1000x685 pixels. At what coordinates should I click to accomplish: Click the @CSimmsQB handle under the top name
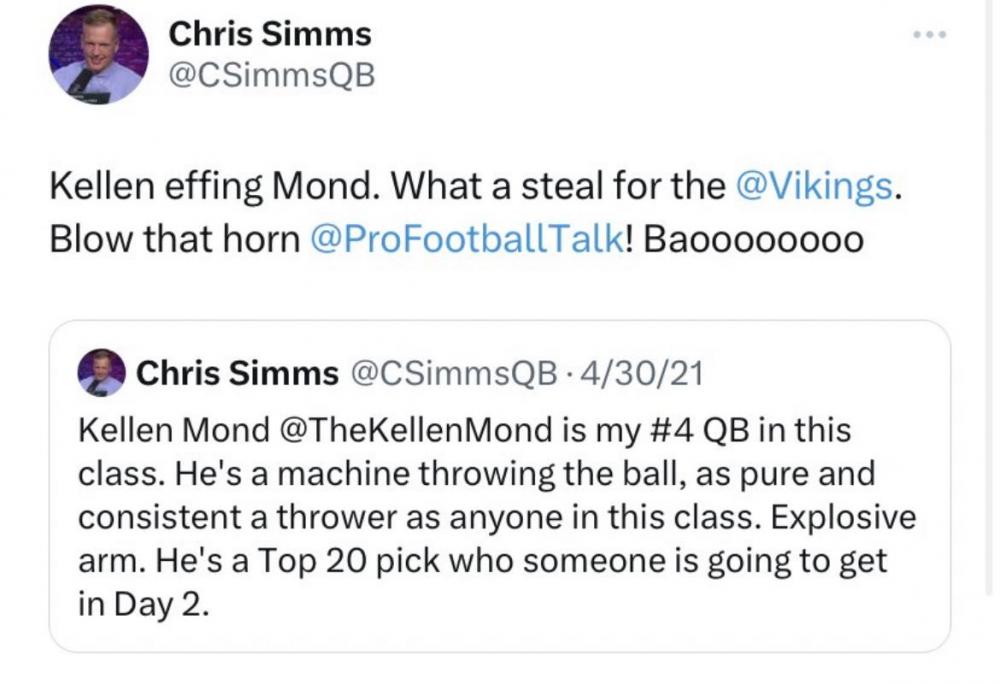pyautogui.click(x=272, y=75)
